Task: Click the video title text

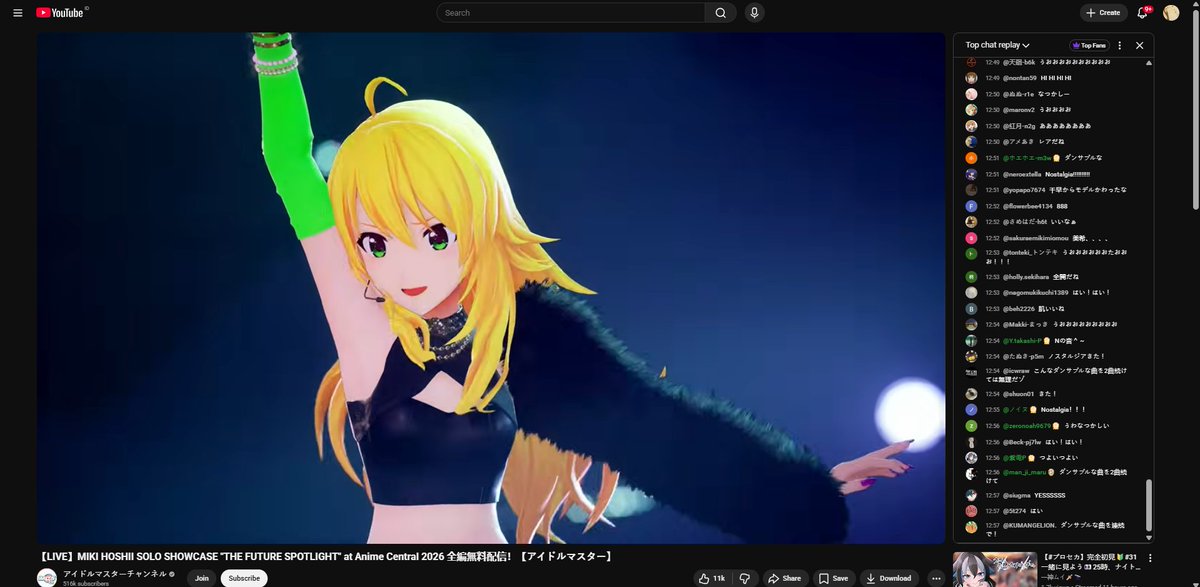Action: point(325,556)
